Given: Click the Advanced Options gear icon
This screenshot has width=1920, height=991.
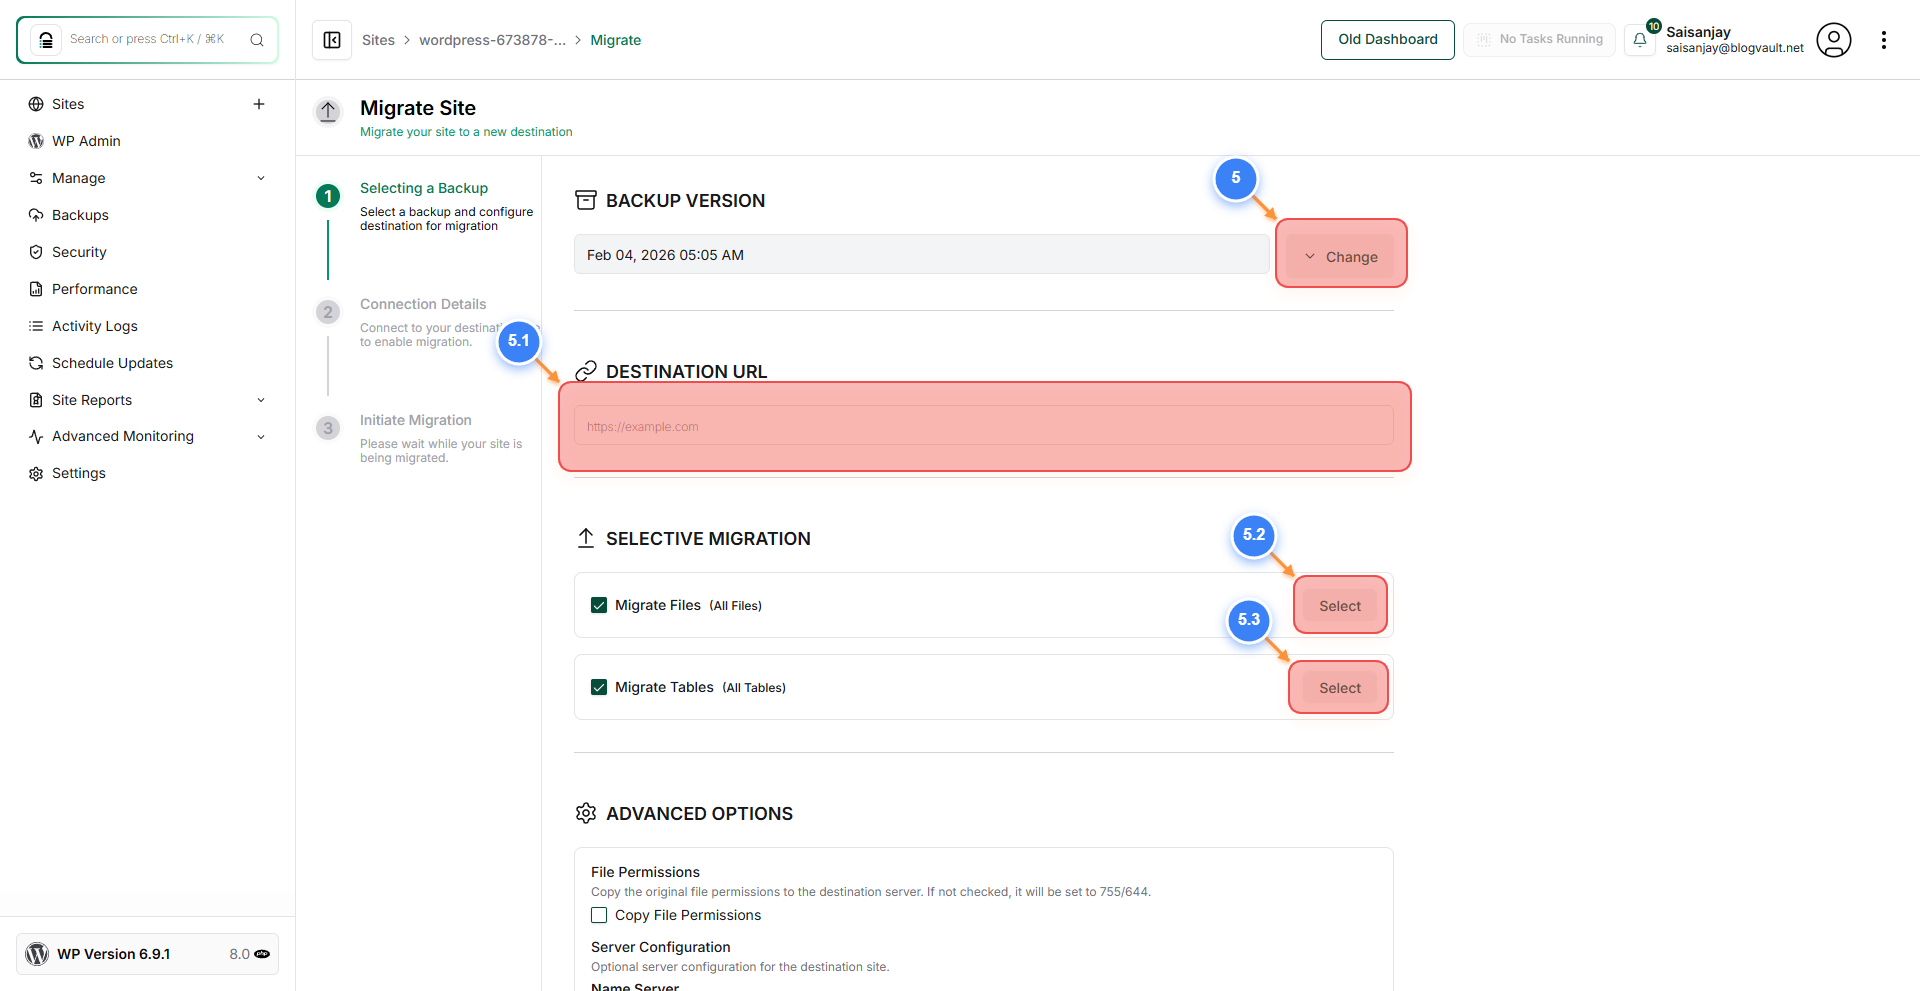Looking at the screenshot, I should (586, 813).
